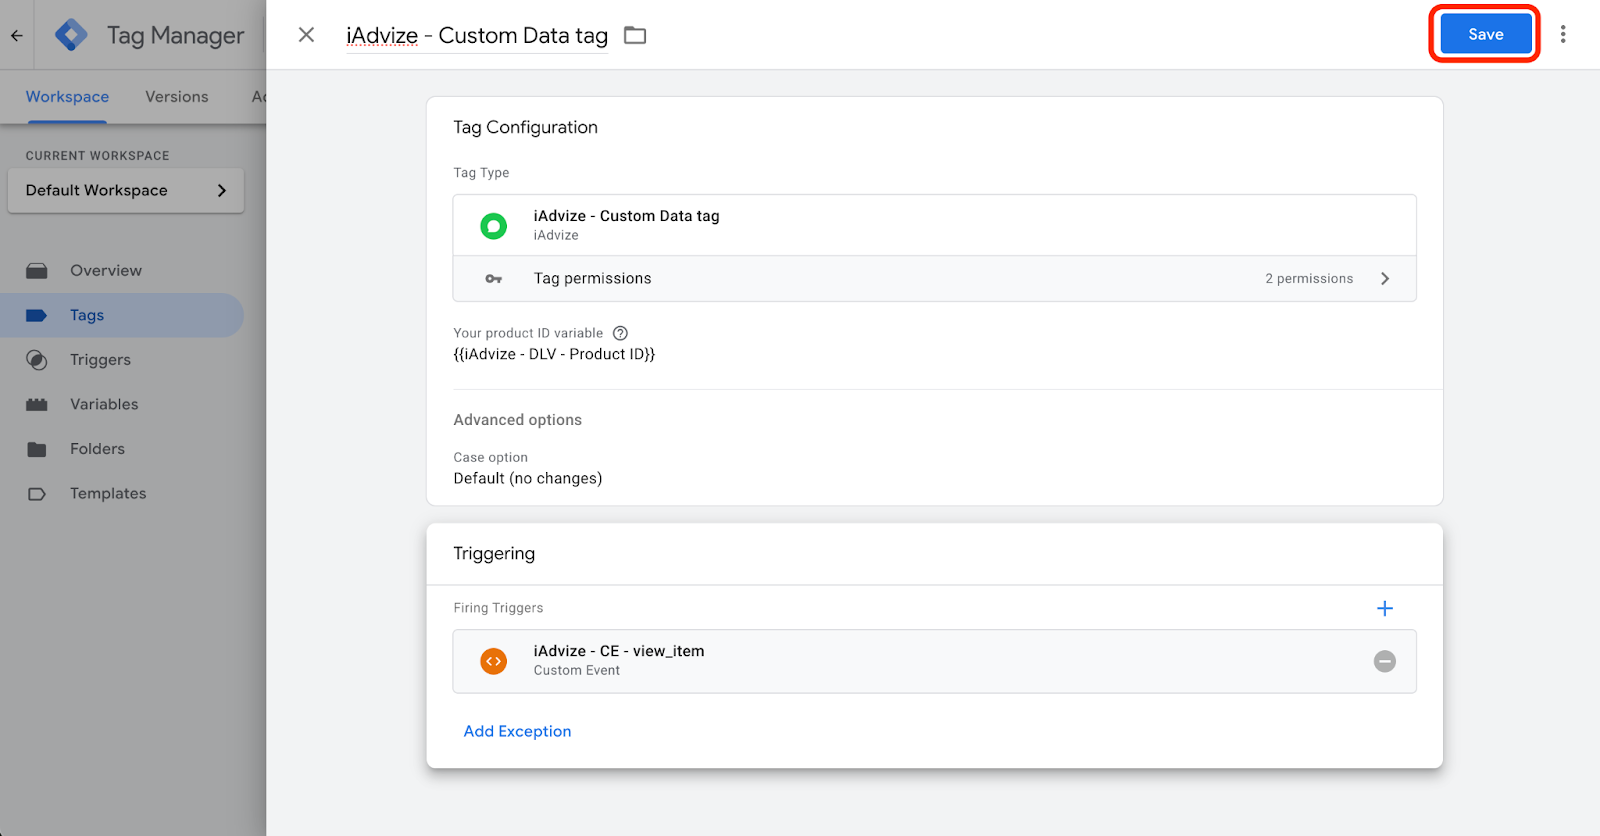This screenshot has height=836, width=1600.
Task: Open the three-dot more options menu
Action: [1563, 34]
